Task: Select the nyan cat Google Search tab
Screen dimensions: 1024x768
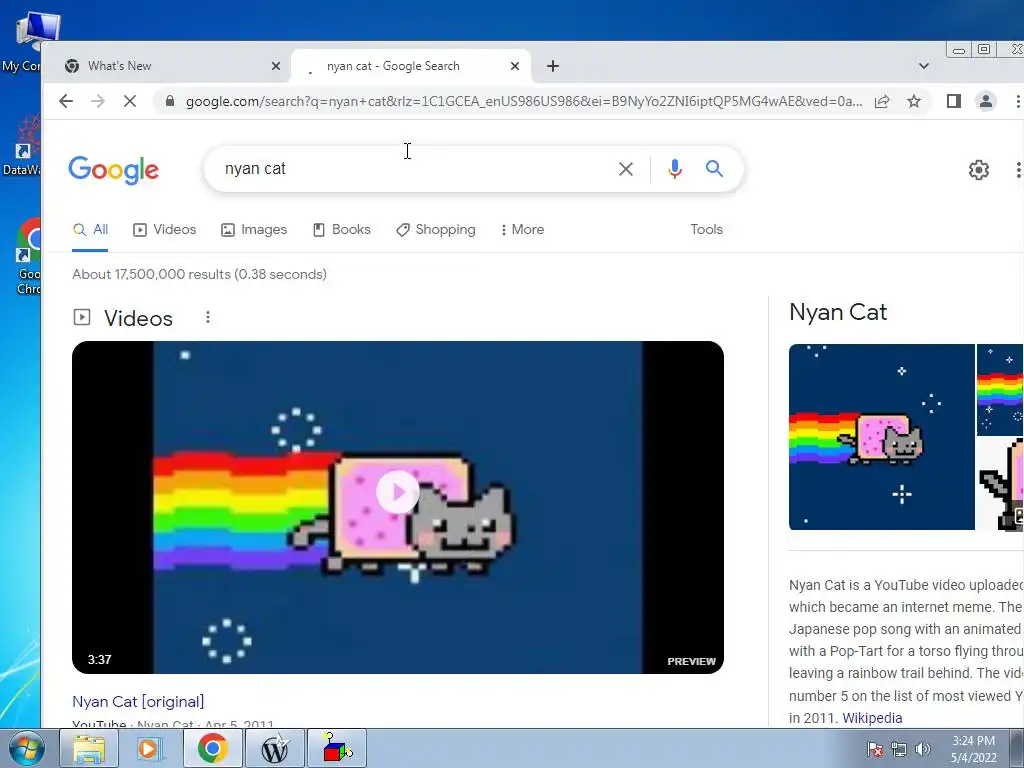Action: click(x=411, y=66)
